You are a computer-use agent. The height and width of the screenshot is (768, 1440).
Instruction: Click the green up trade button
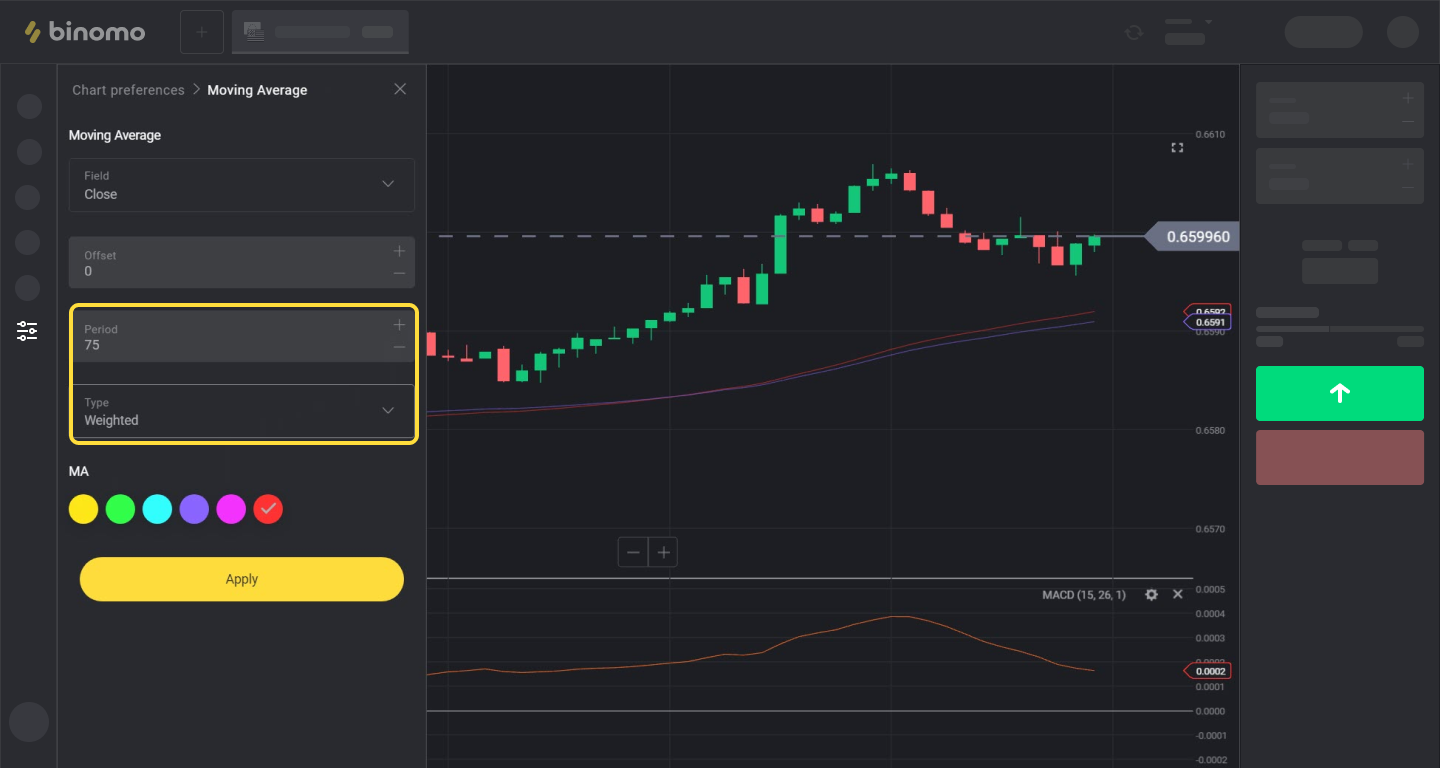point(1339,393)
